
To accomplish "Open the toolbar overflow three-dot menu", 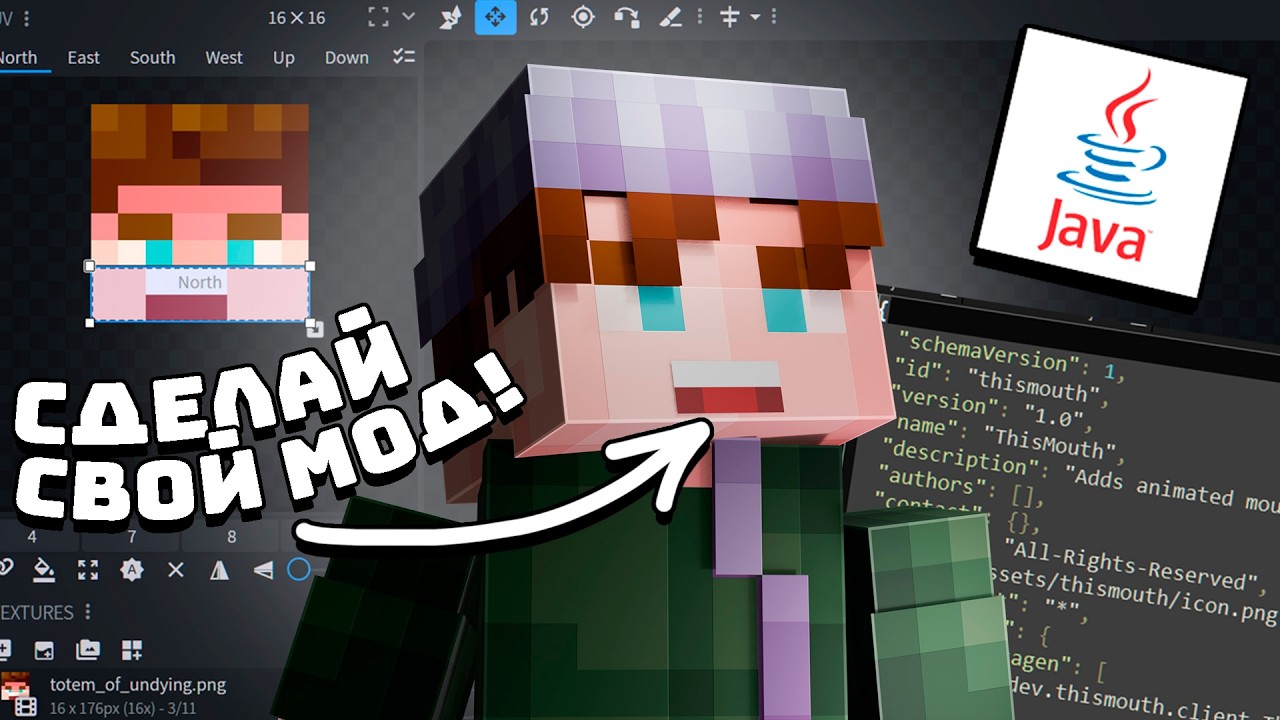I will pos(773,17).
